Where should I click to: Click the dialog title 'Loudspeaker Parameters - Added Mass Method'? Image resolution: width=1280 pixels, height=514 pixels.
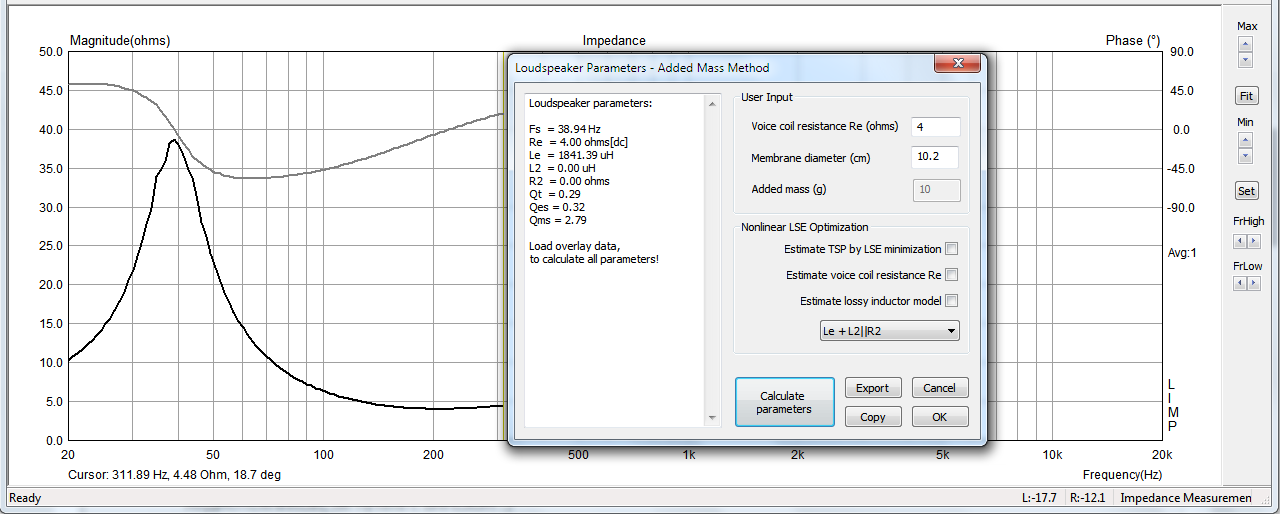click(642, 68)
